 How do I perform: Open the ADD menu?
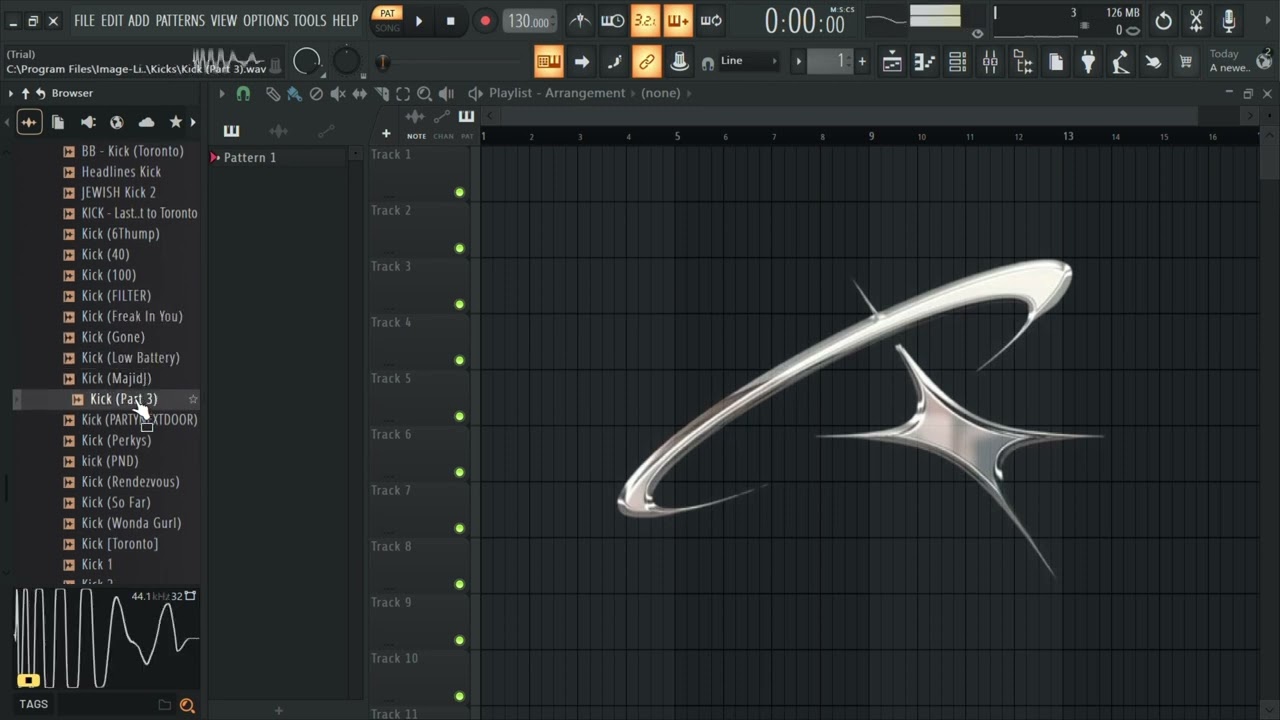(x=139, y=20)
